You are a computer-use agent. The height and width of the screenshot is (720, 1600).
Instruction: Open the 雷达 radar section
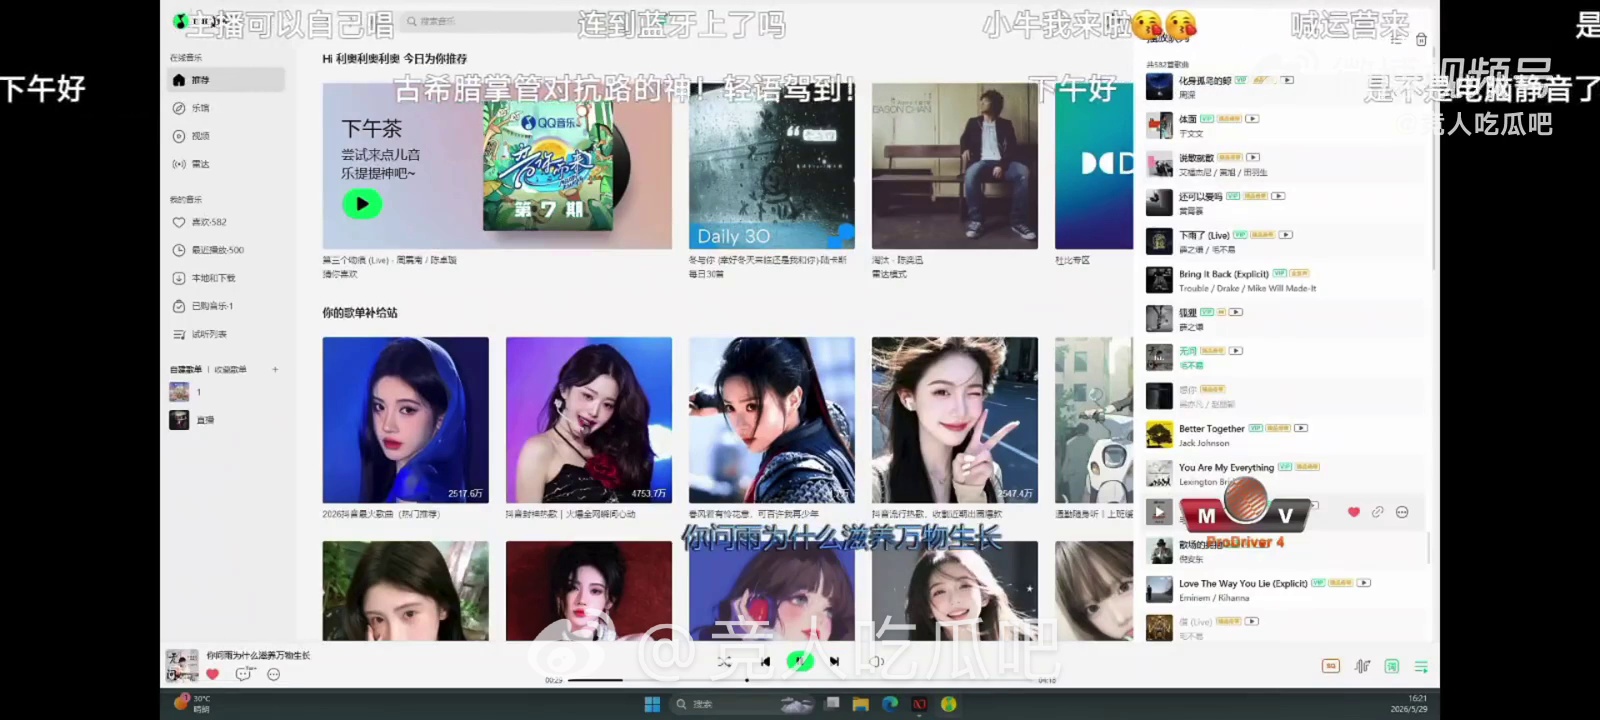point(227,164)
